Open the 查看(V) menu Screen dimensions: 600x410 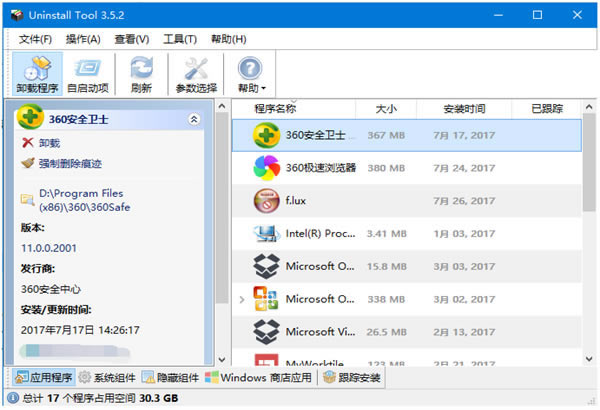tap(132, 39)
